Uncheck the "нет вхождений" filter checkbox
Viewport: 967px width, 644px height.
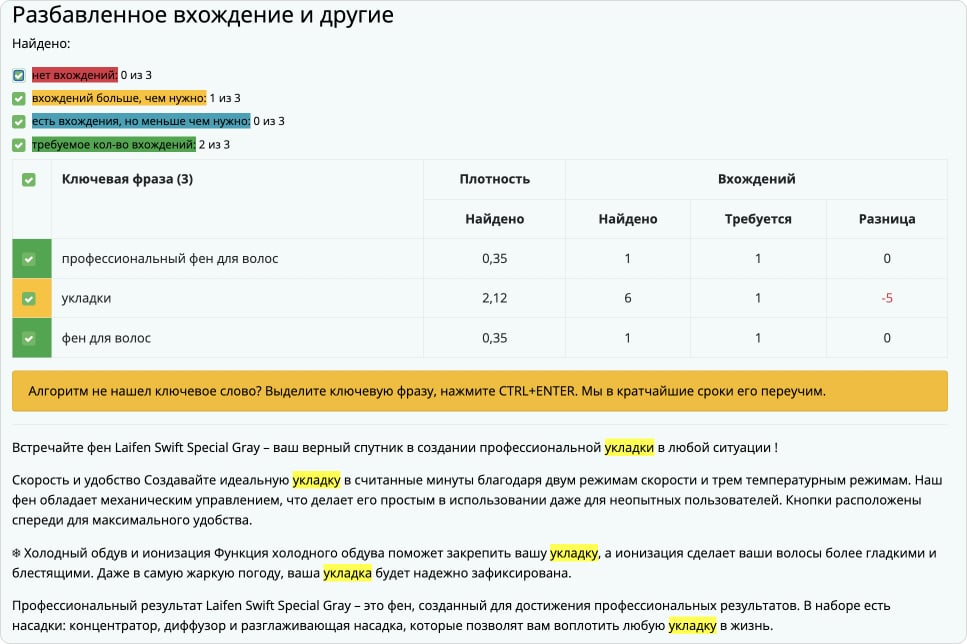19,74
